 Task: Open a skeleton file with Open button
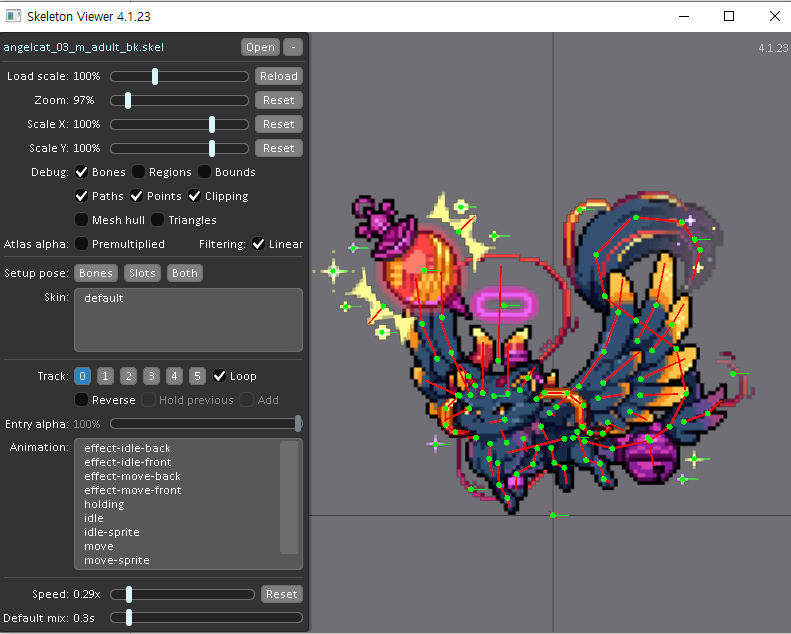260,47
